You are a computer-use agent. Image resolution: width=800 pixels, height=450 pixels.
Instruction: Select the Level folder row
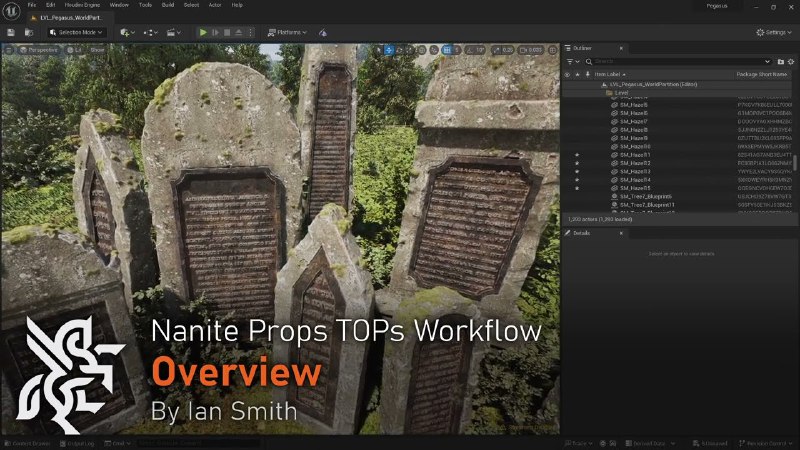[x=677, y=93]
